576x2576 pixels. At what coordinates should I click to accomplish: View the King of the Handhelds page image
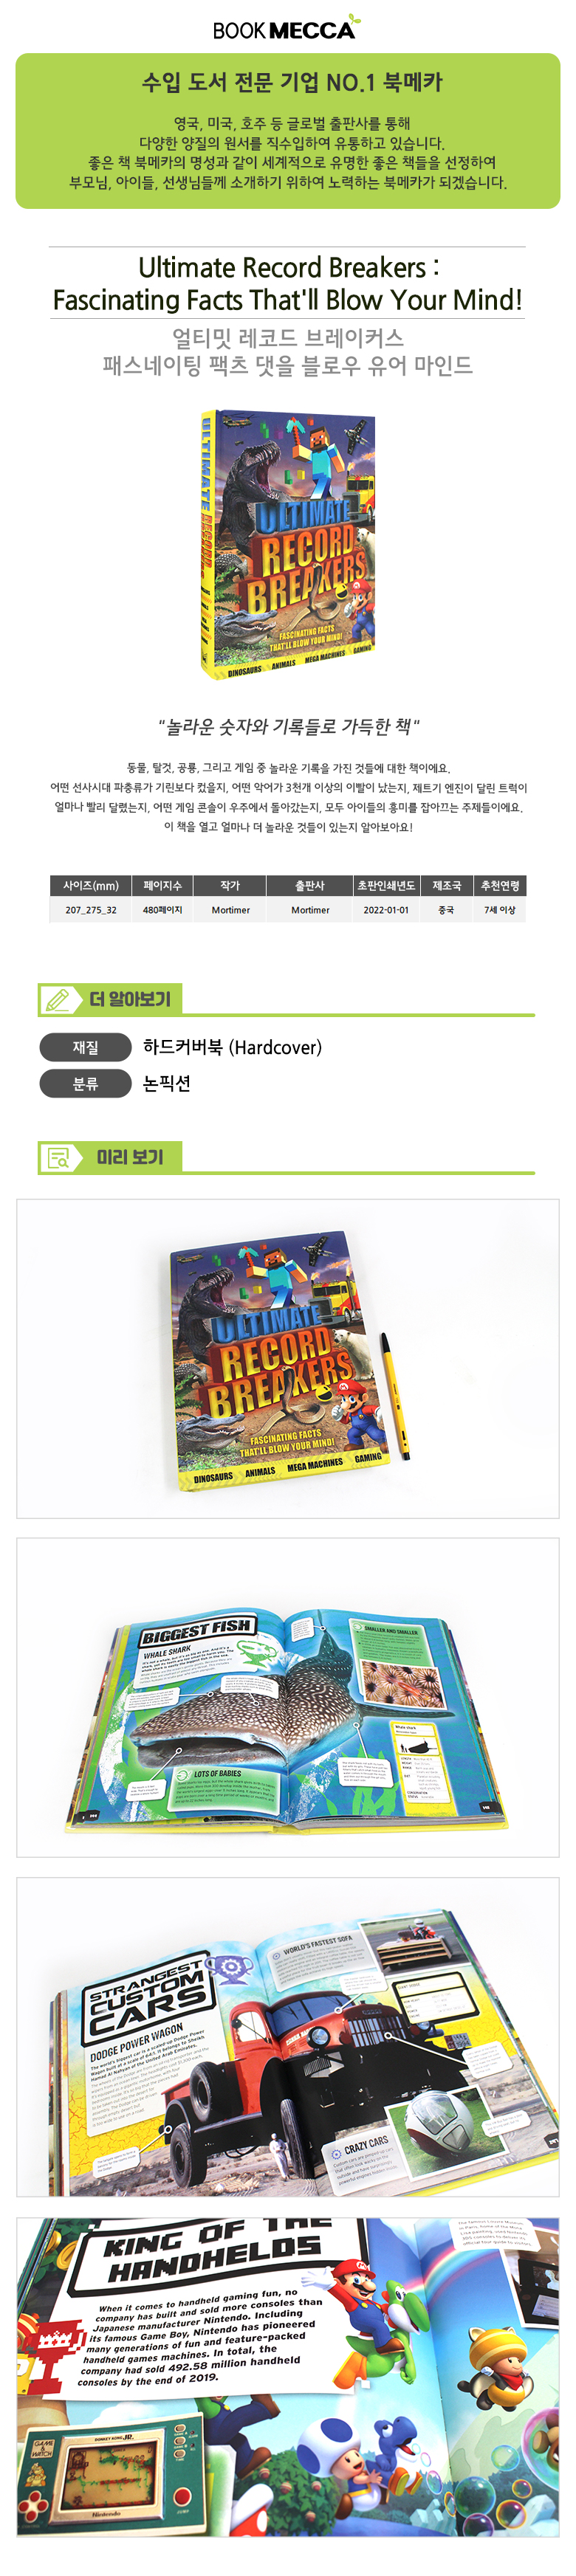(288, 2376)
